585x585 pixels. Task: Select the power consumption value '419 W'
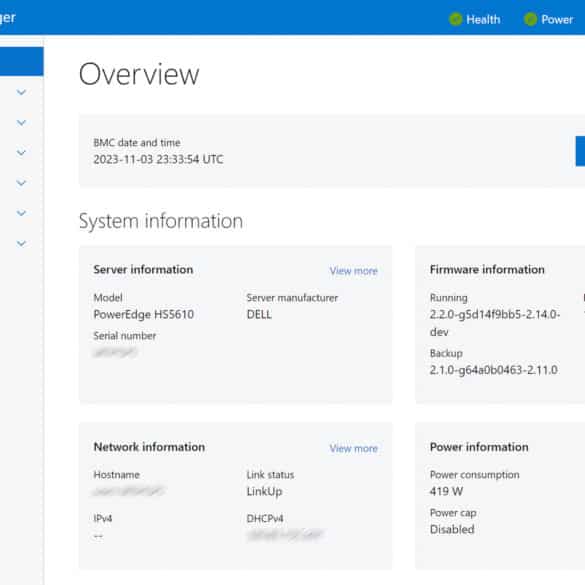446,491
